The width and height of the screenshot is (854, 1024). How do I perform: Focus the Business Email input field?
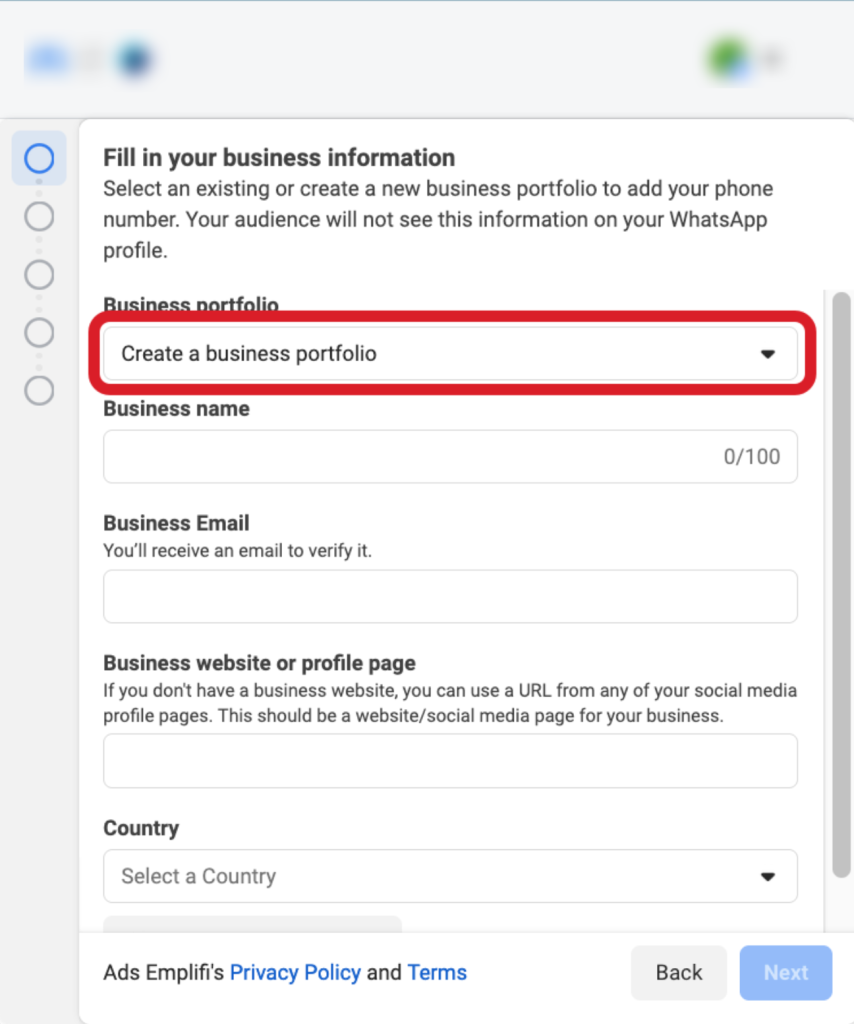(x=451, y=596)
